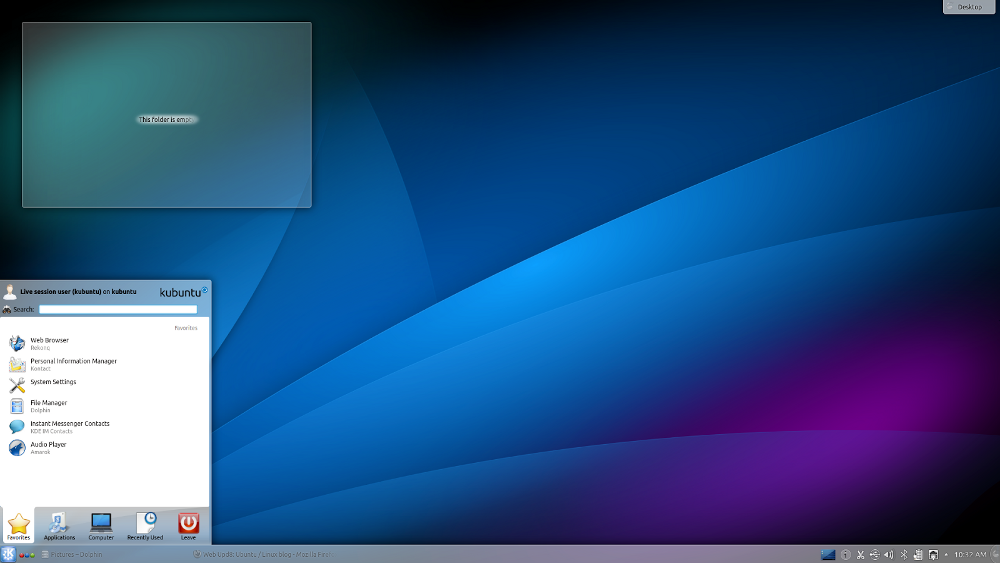Click the virtual desktop pager
The width and height of the screenshot is (1000, 563).
828,555
